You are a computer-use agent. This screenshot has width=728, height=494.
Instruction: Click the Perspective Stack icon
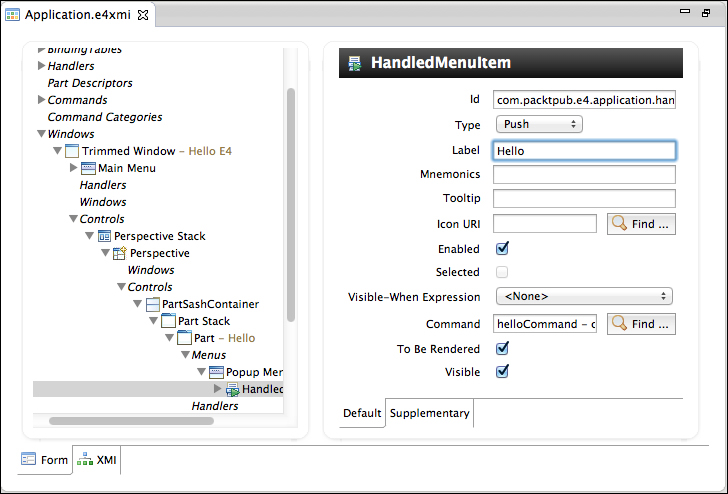point(103,236)
